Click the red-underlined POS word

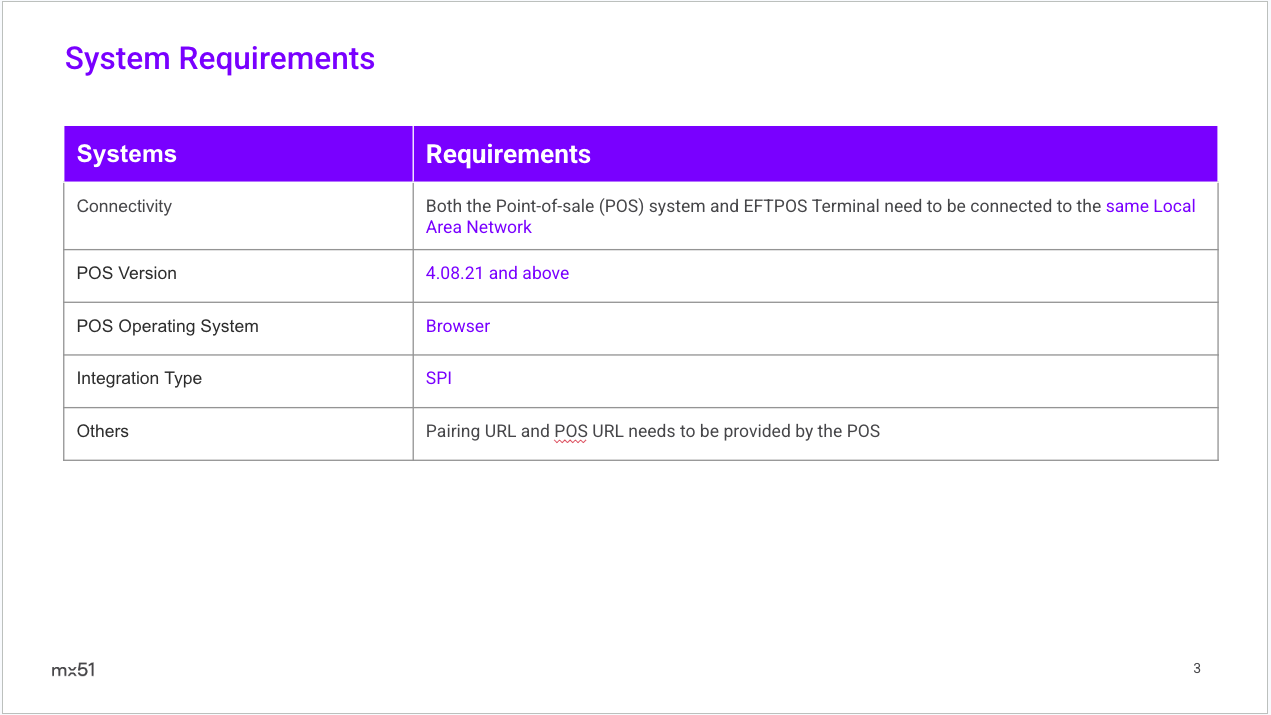pos(571,432)
